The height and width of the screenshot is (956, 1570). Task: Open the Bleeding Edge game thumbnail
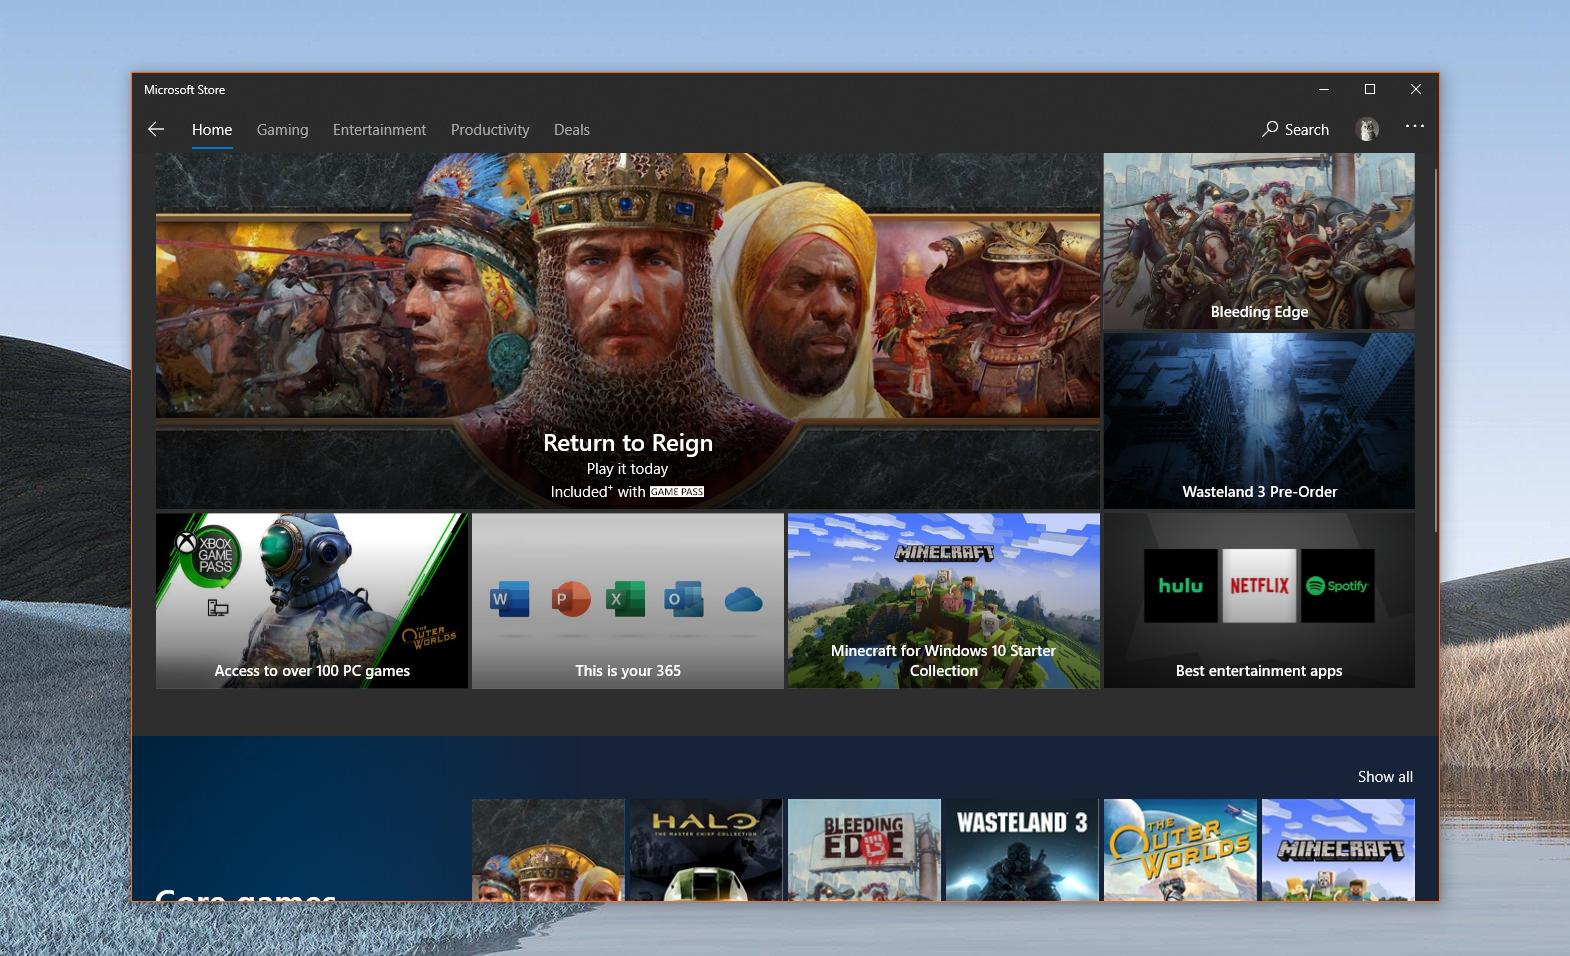click(864, 849)
